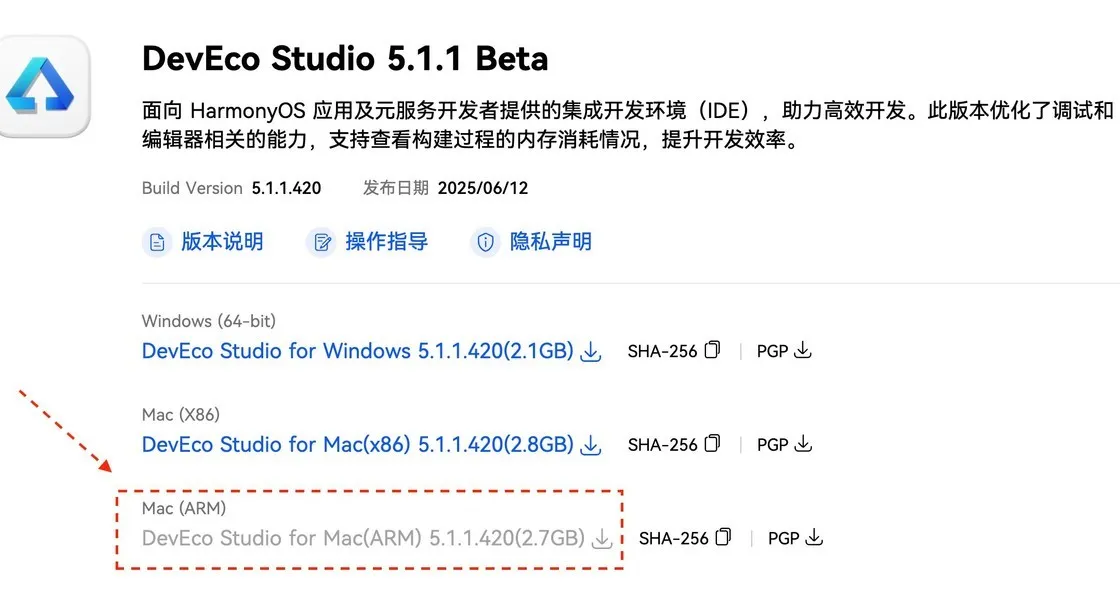Image resolution: width=1120 pixels, height=600 pixels.
Task: Copy SHA-256 for Mac(ARM) package
Action: click(x=723, y=538)
